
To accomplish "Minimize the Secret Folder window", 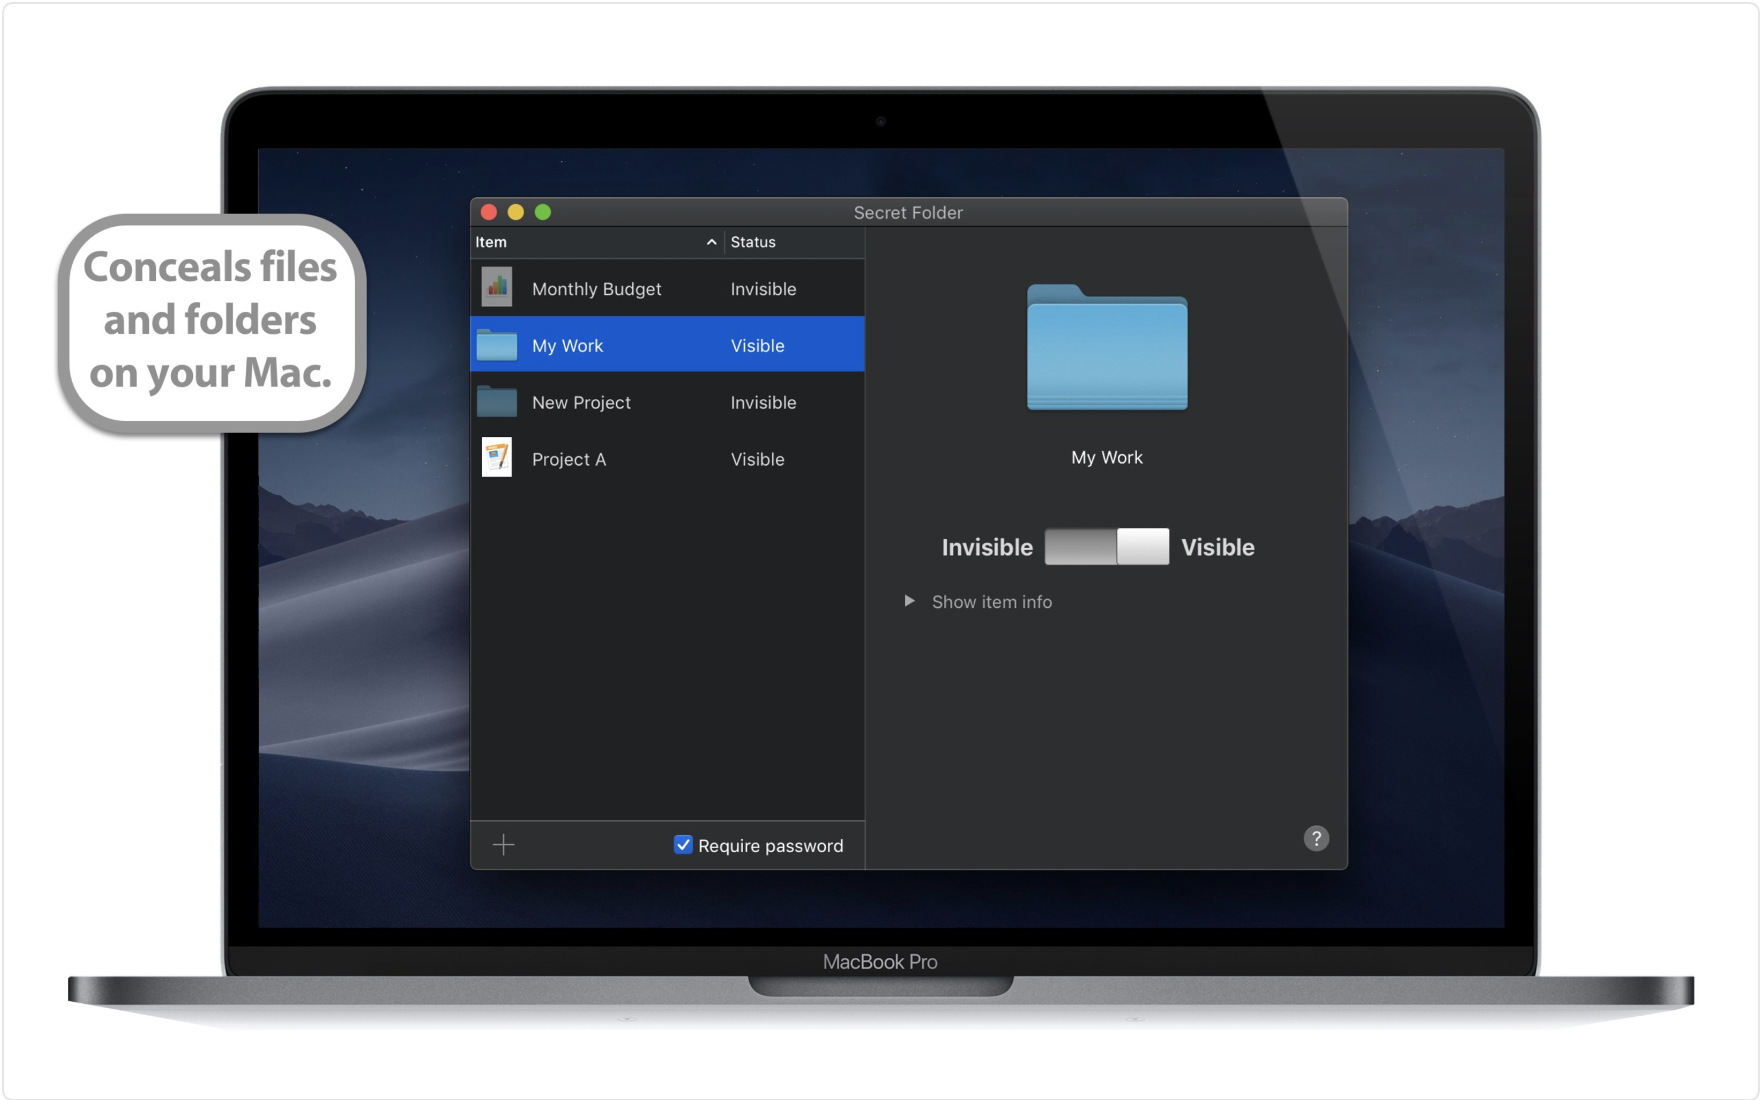I will click(x=516, y=212).
